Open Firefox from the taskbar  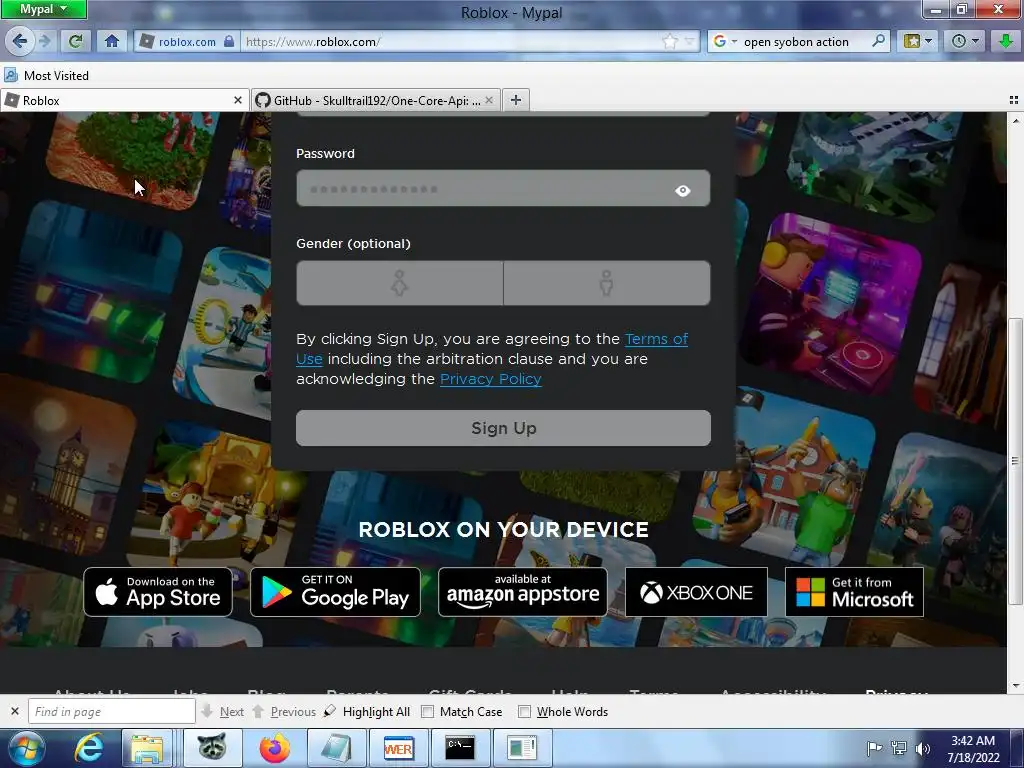point(274,748)
